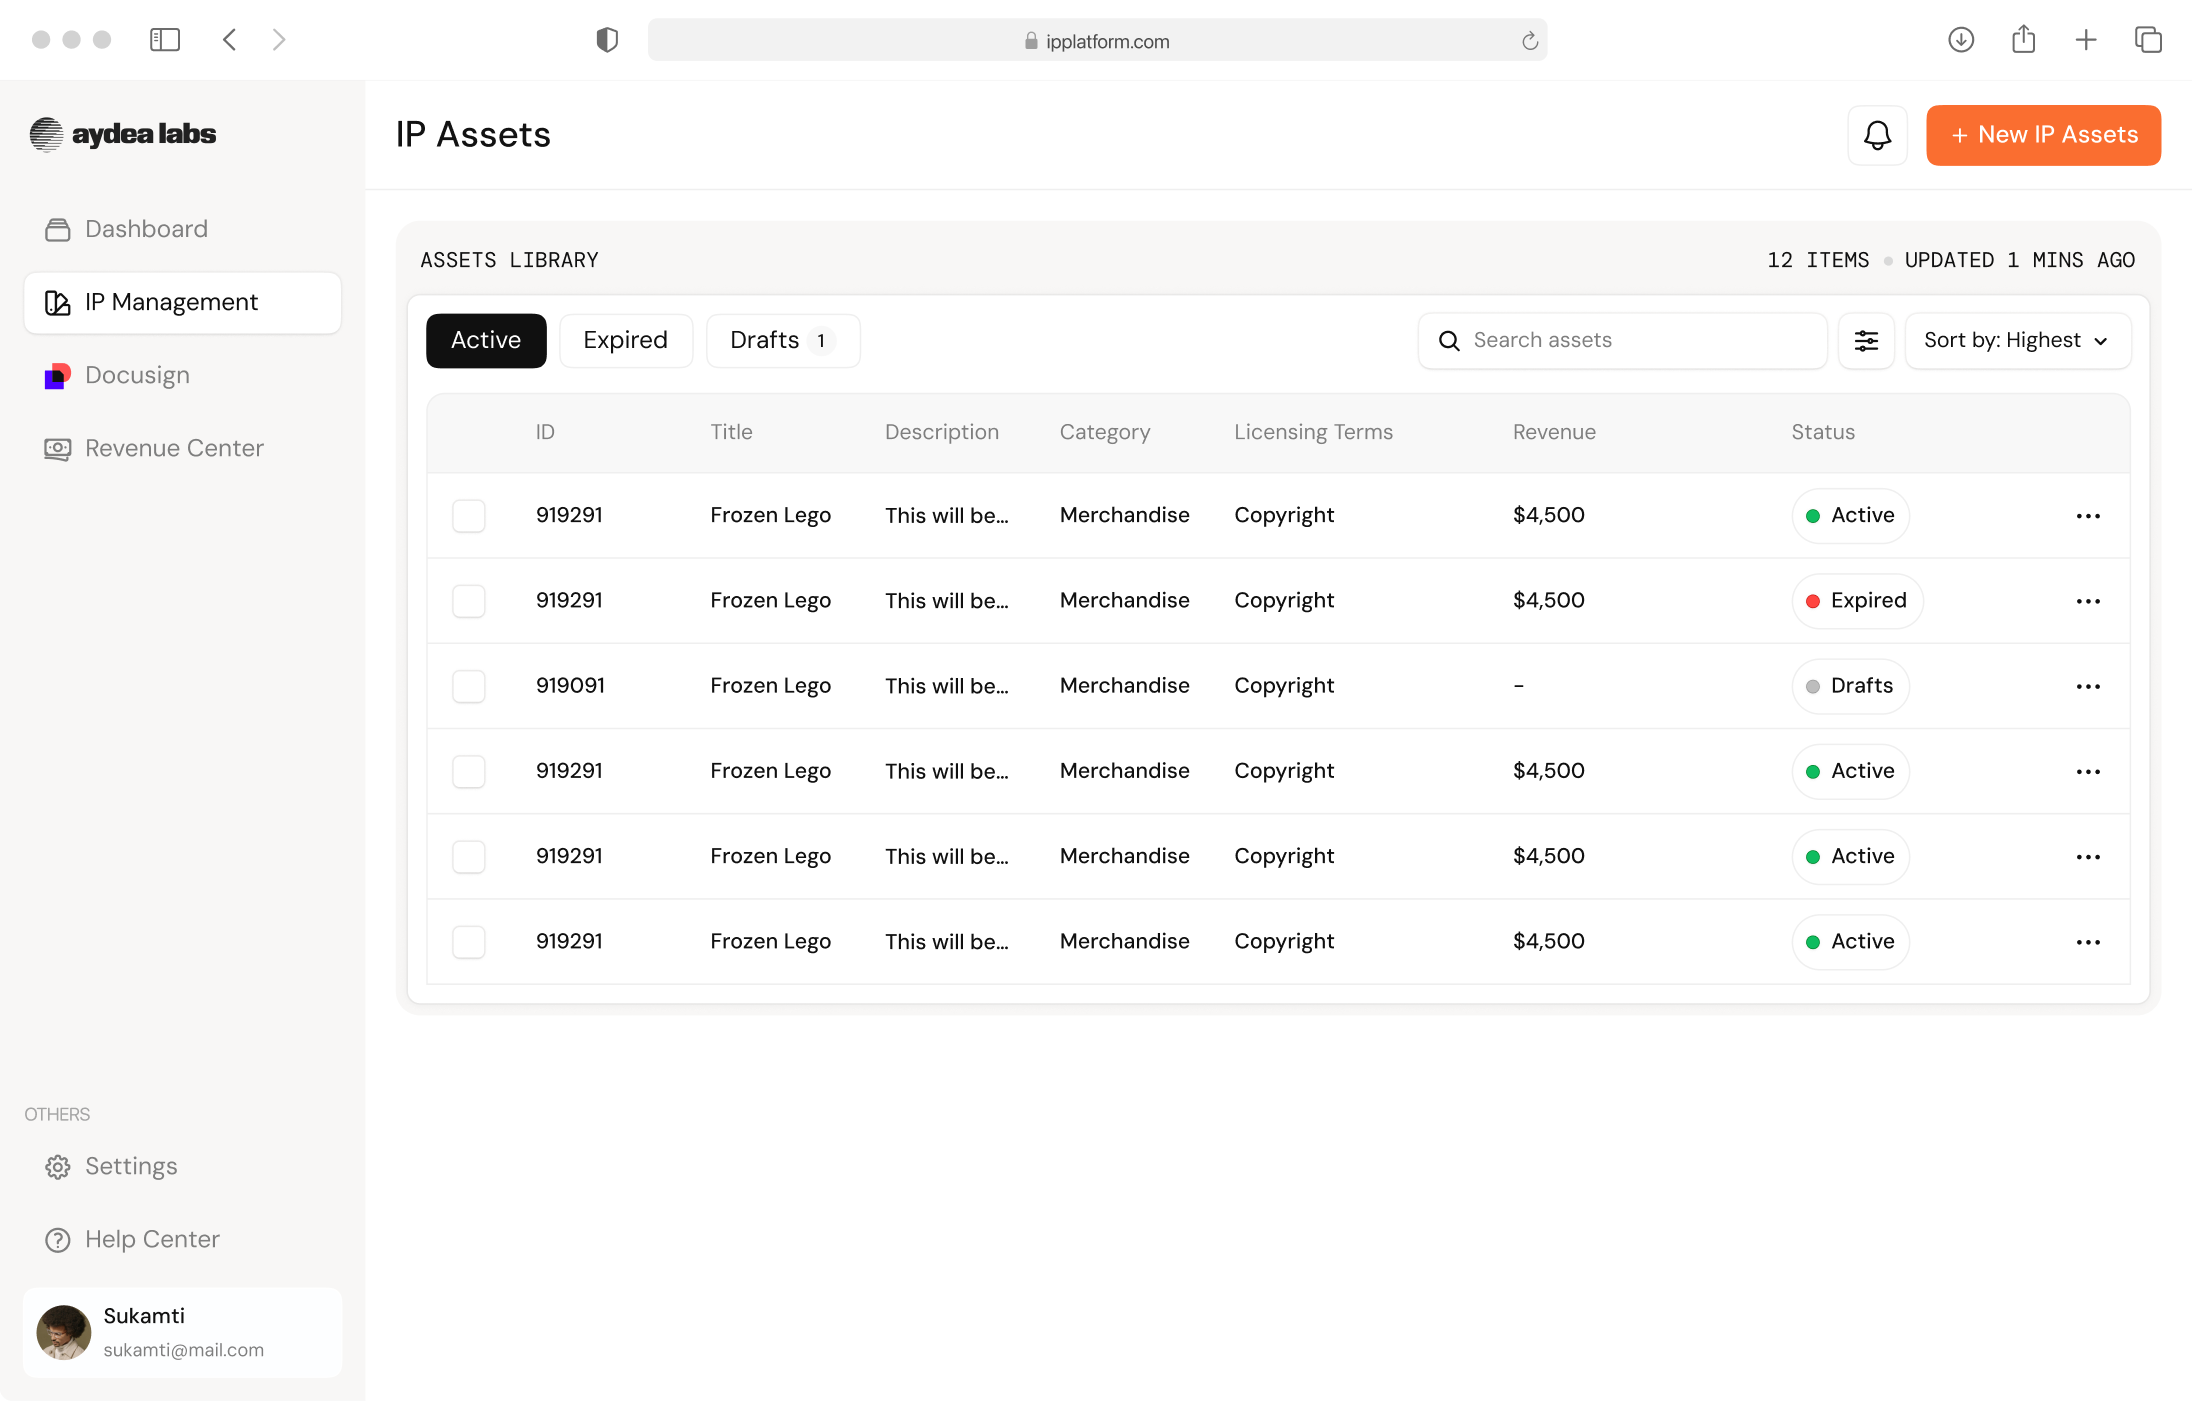Go to Dashboard in sidebar
Viewport: 2192px width, 1401px height.
click(x=146, y=229)
